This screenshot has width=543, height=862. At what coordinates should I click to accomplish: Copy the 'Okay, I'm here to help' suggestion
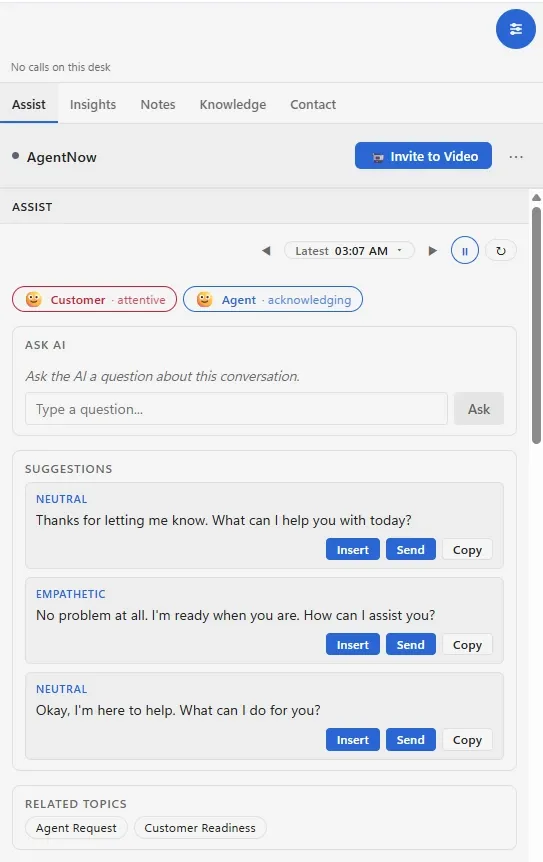coord(467,740)
